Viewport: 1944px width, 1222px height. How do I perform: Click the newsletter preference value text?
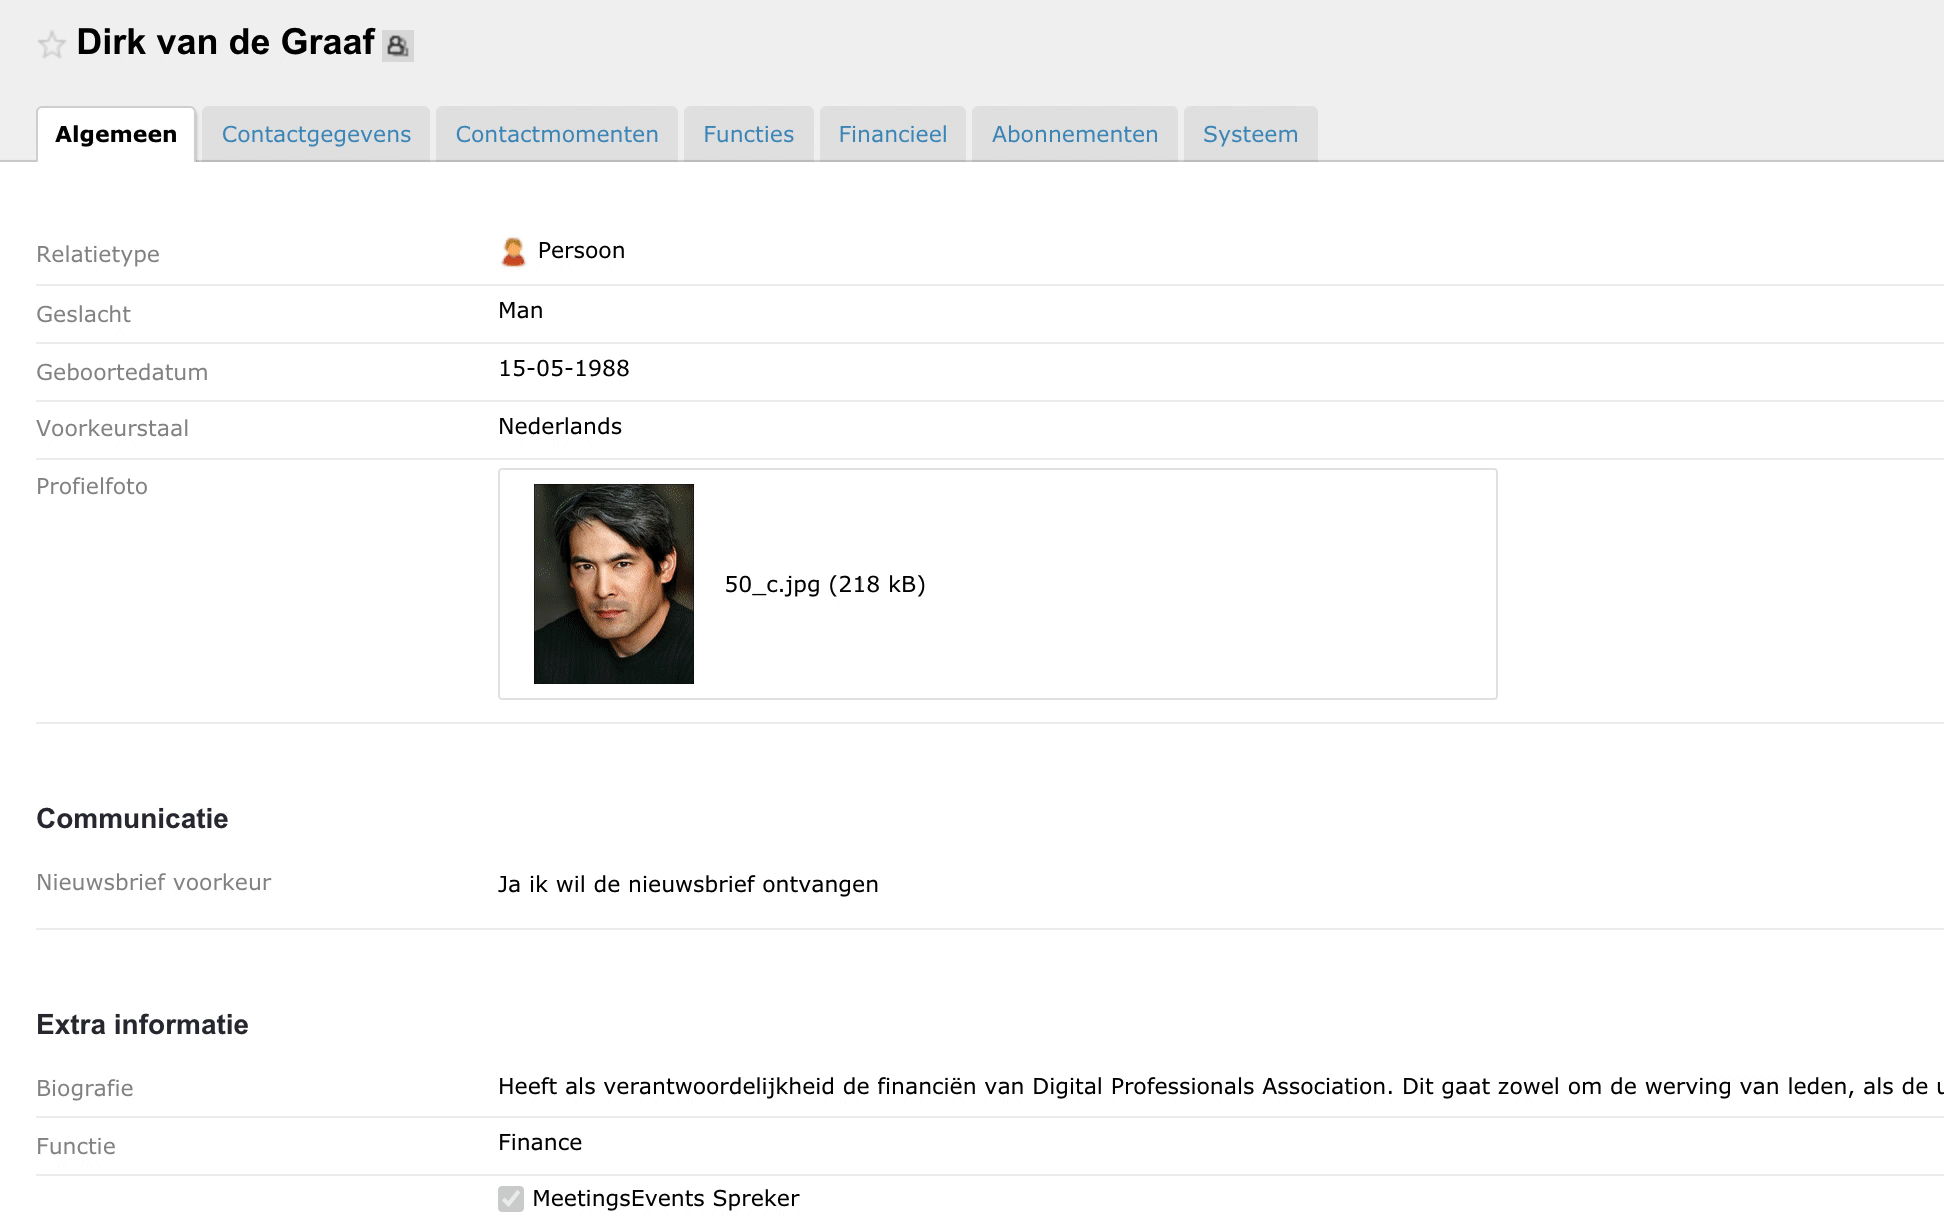point(688,885)
